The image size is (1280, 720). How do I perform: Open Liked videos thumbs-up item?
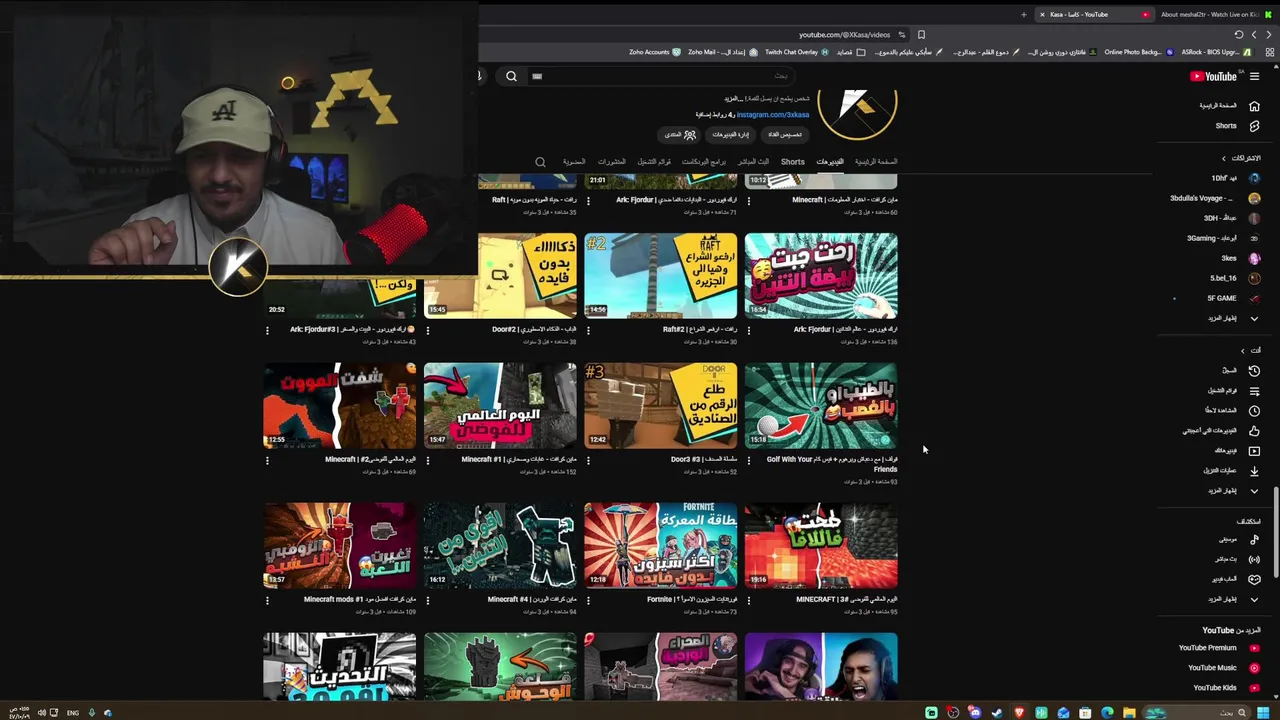pos(1254,431)
